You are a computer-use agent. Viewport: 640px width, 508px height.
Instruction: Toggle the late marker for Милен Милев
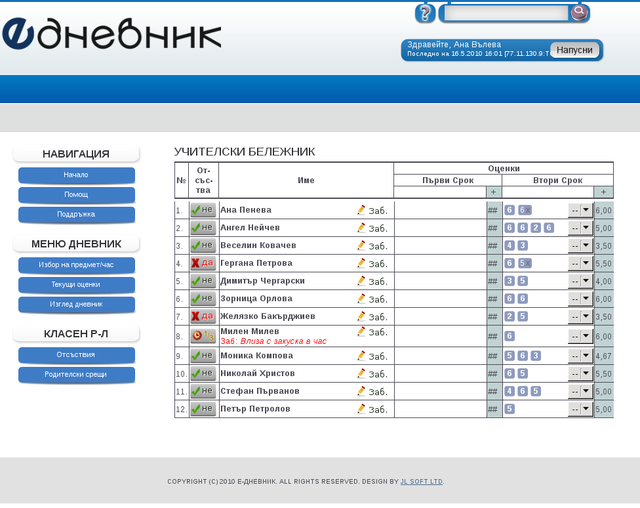point(202,336)
